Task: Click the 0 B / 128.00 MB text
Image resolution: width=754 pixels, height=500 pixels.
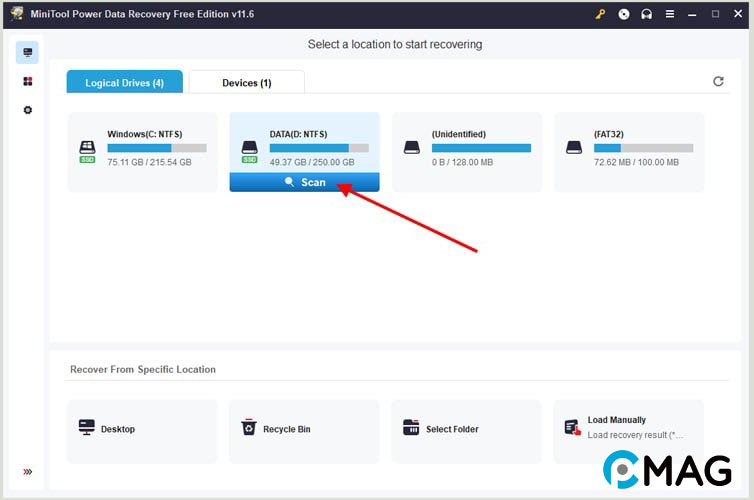Action: click(x=462, y=162)
